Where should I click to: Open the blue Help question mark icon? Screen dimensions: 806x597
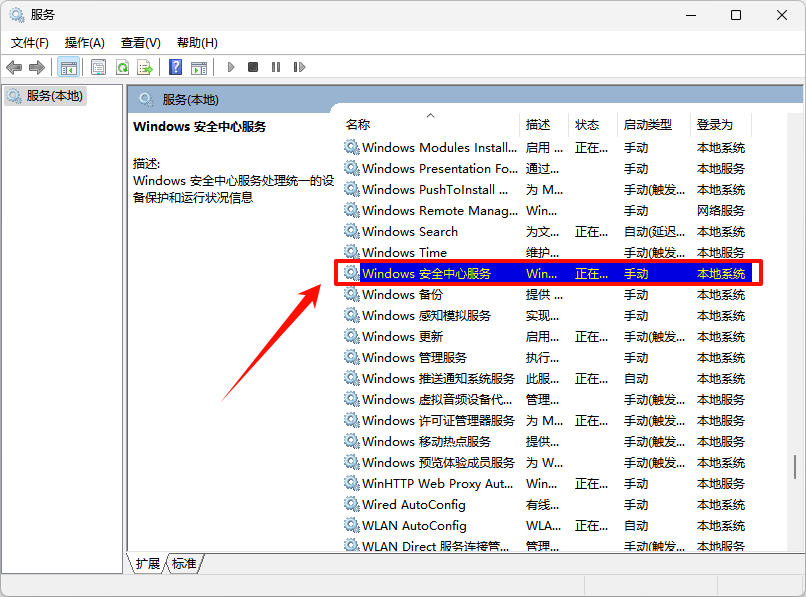[175, 67]
